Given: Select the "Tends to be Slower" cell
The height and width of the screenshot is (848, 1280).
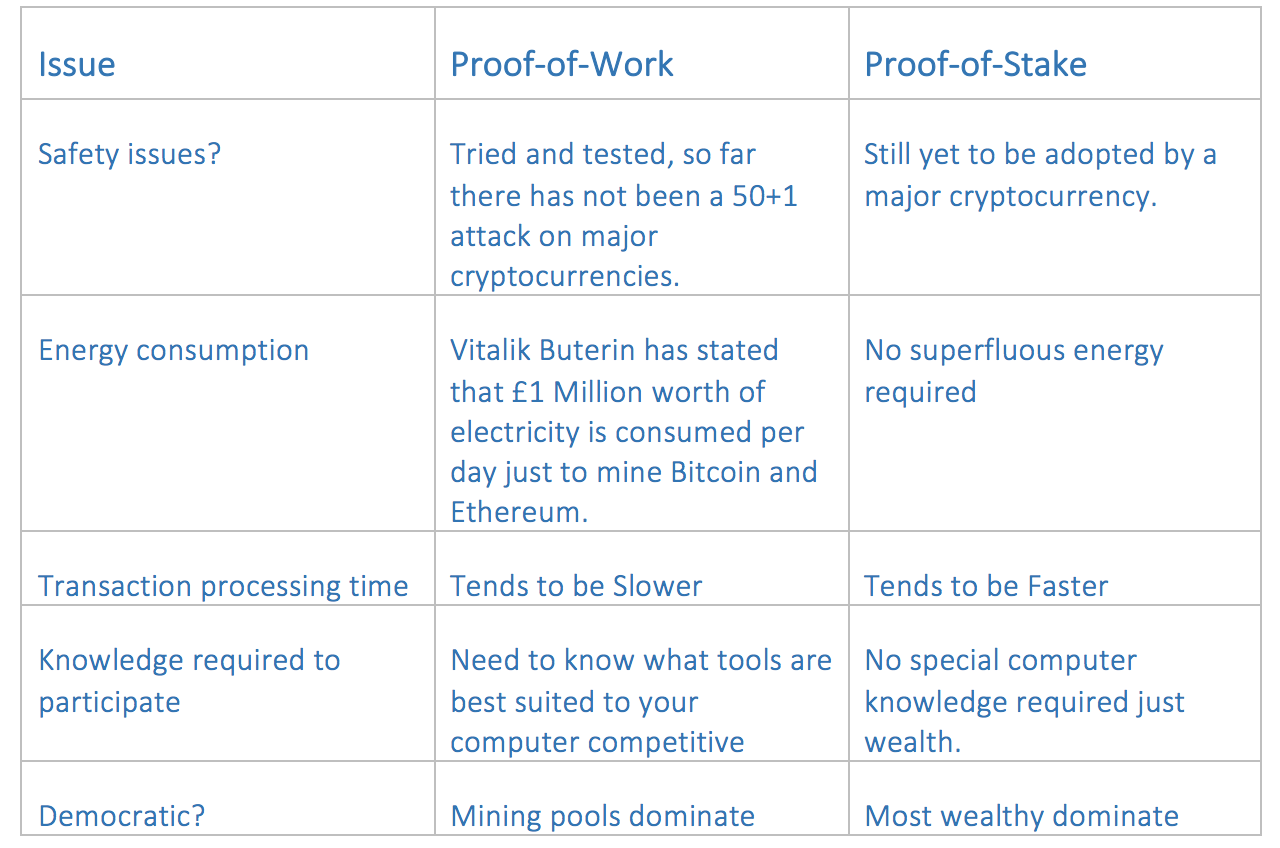Looking at the screenshot, I should [x=576, y=586].
